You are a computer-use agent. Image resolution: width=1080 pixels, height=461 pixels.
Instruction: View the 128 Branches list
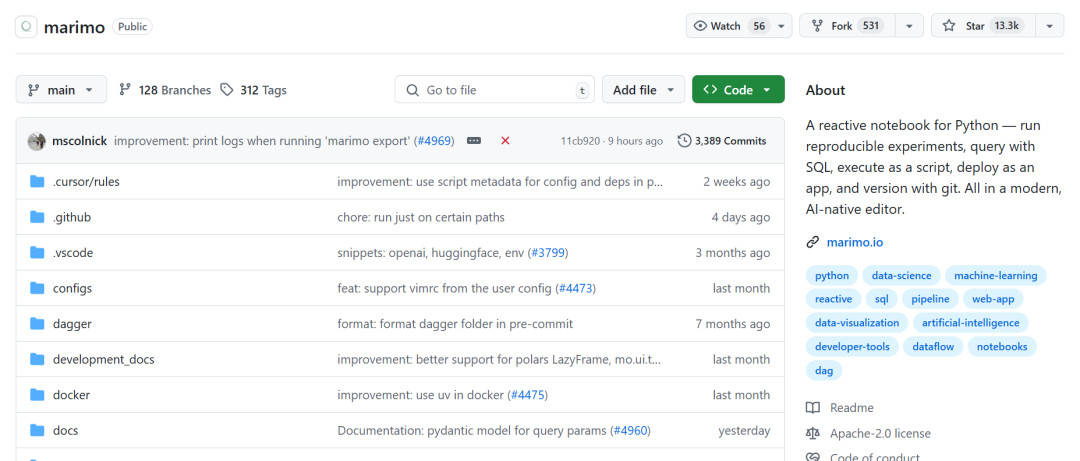165,90
